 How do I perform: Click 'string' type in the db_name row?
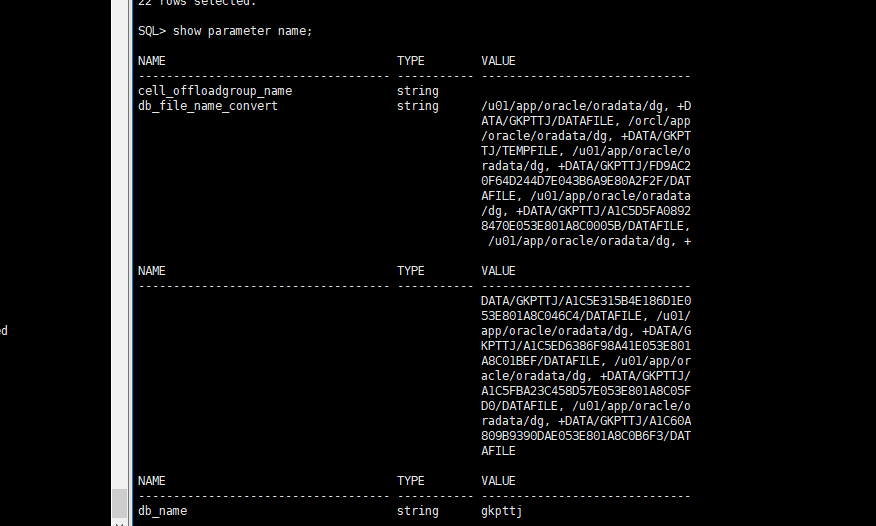418,511
